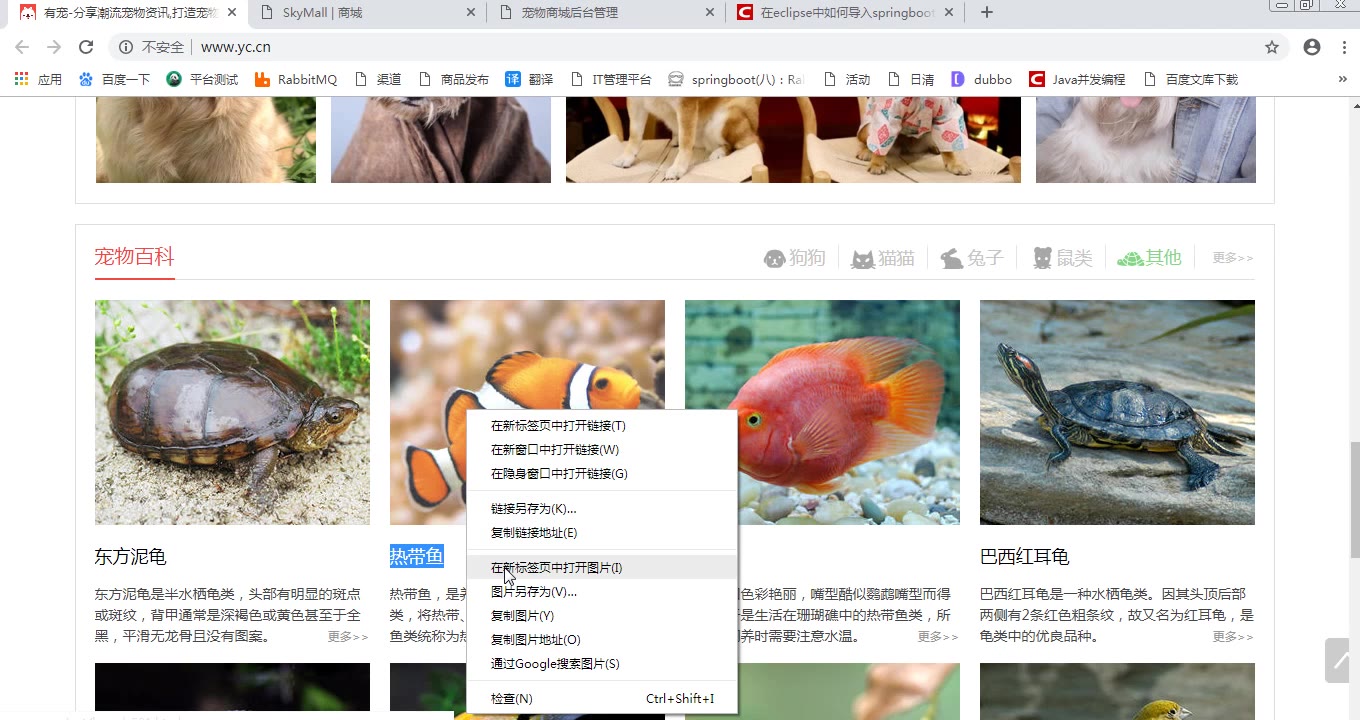Click the 东方泥龟 title link

(x=131, y=557)
